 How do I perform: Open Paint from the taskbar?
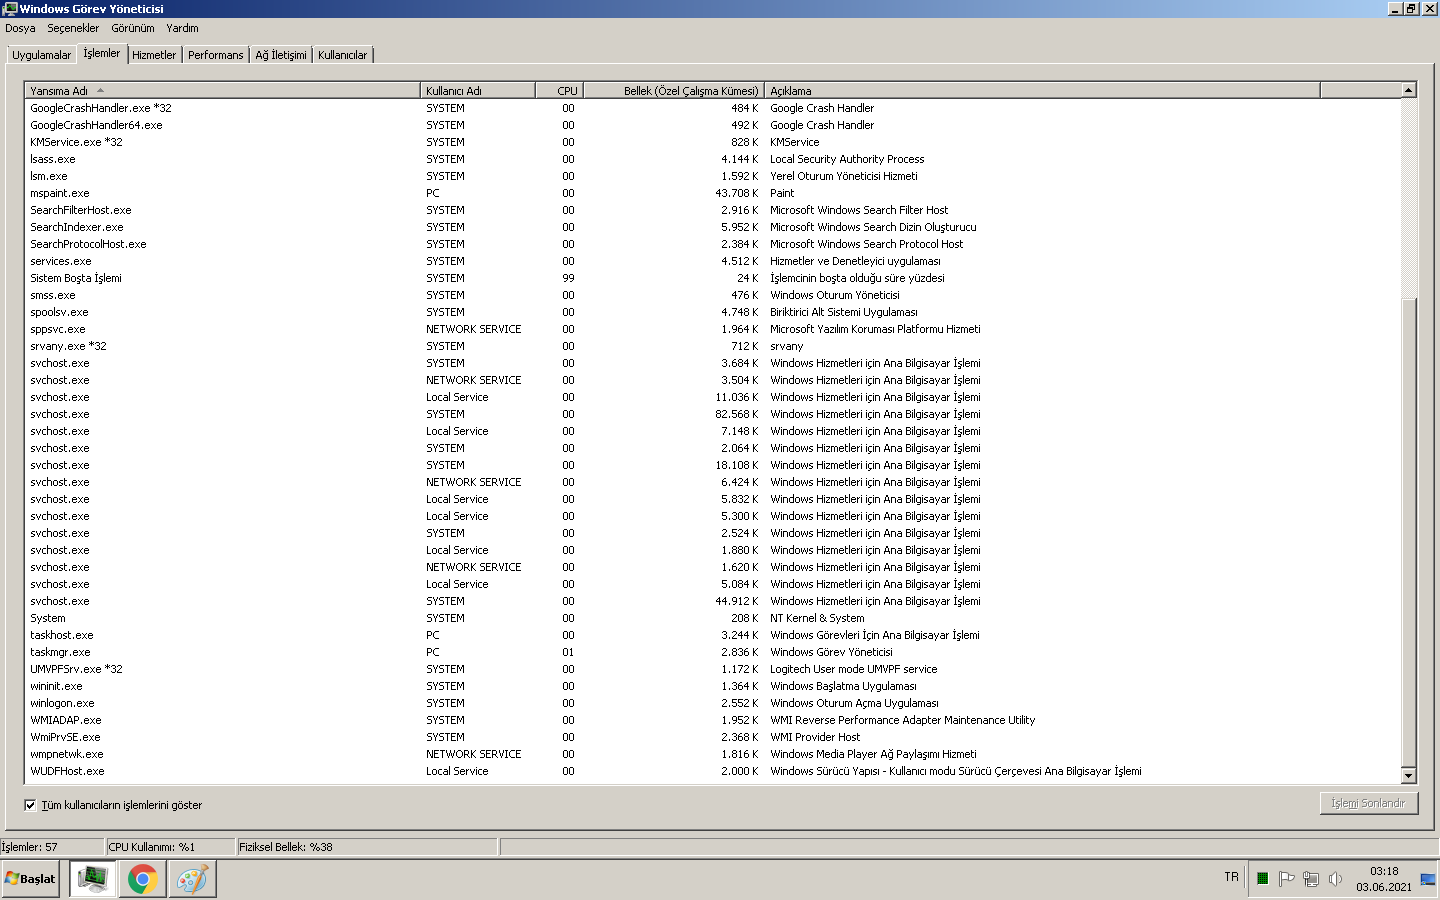pyautogui.click(x=192, y=879)
